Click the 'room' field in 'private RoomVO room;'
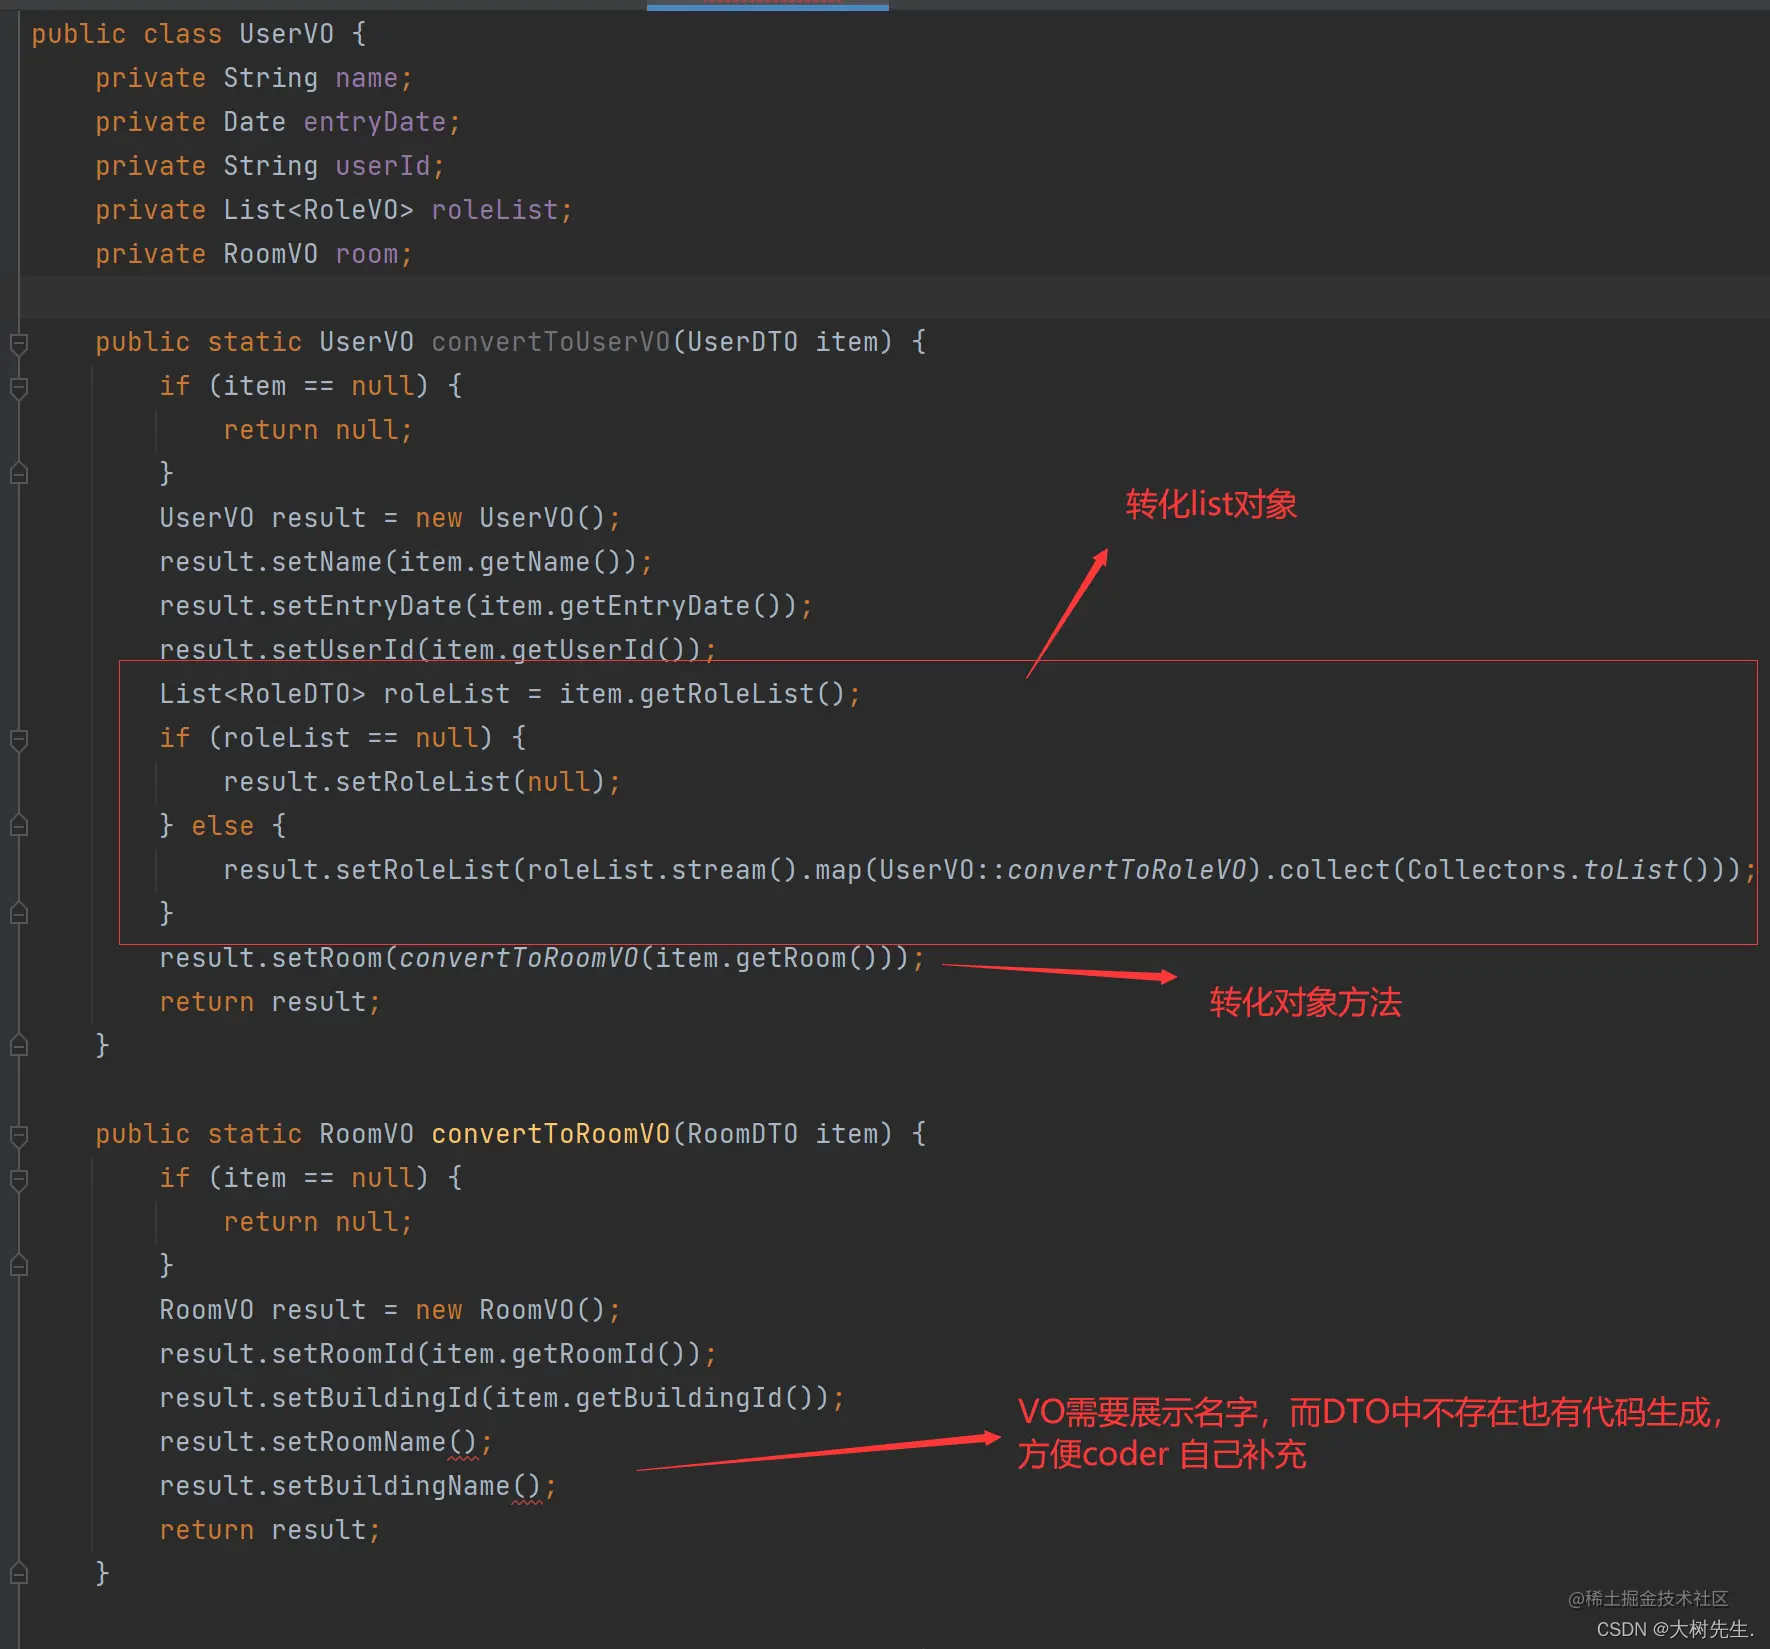Viewport: 1770px width, 1649px height. pos(366,254)
